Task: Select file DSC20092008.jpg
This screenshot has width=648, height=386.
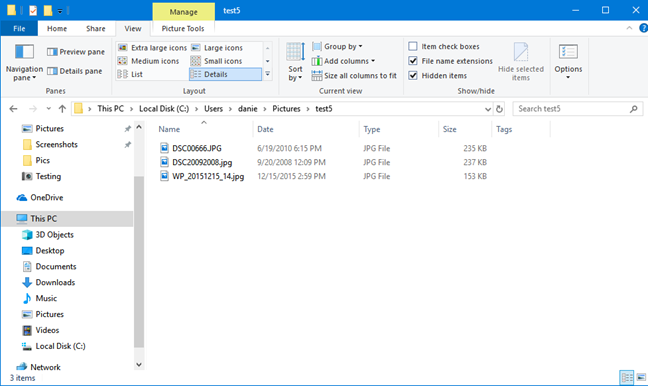Action: pos(202,162)
